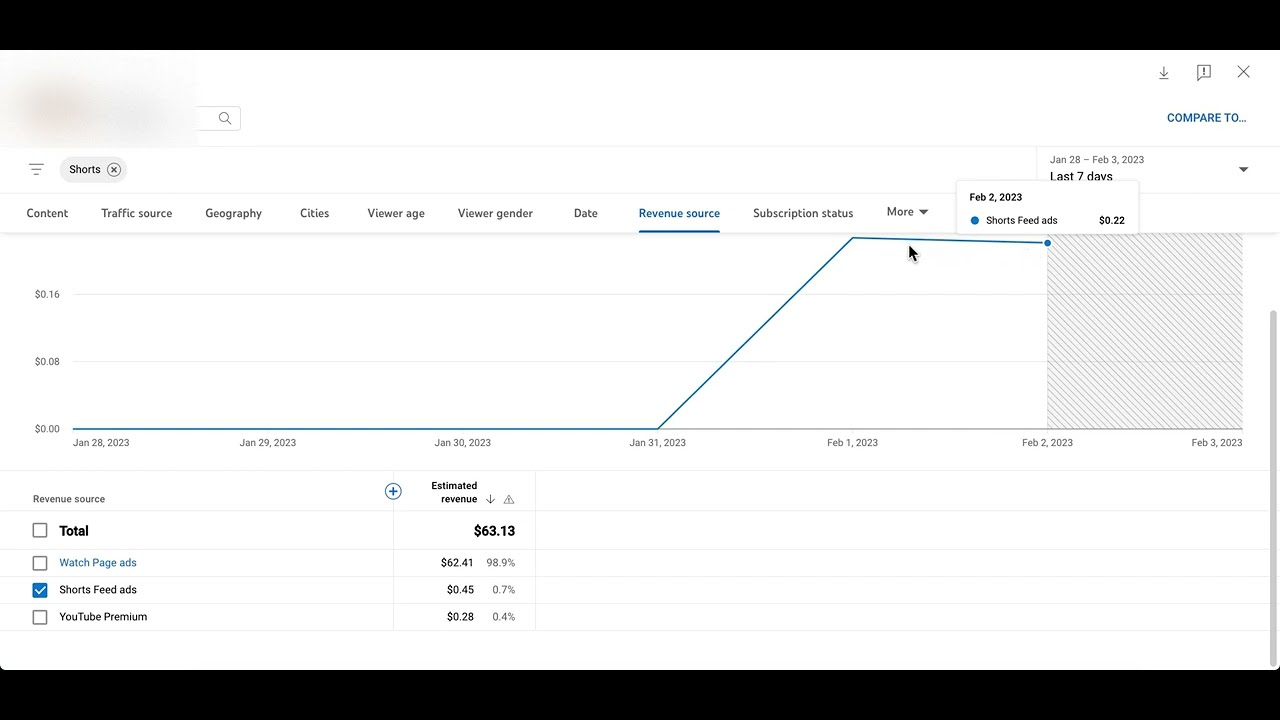Image resolution: width=1280 pixels, height=720 pixels.
Task: Toggle sort on Estimated revenue arrow
Action: [x=490, y=499]
